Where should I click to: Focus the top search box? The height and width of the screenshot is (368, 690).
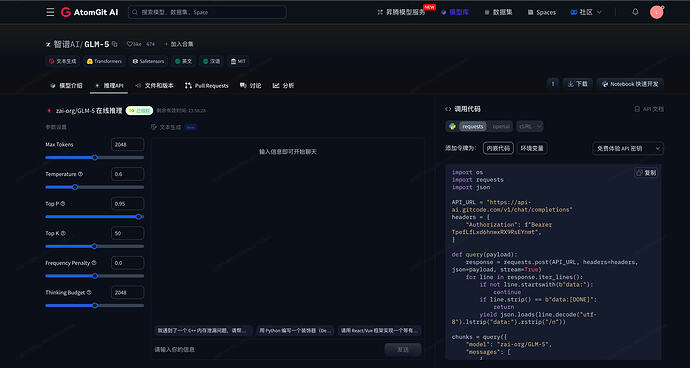pyautogui.click(x=207, y=12)
